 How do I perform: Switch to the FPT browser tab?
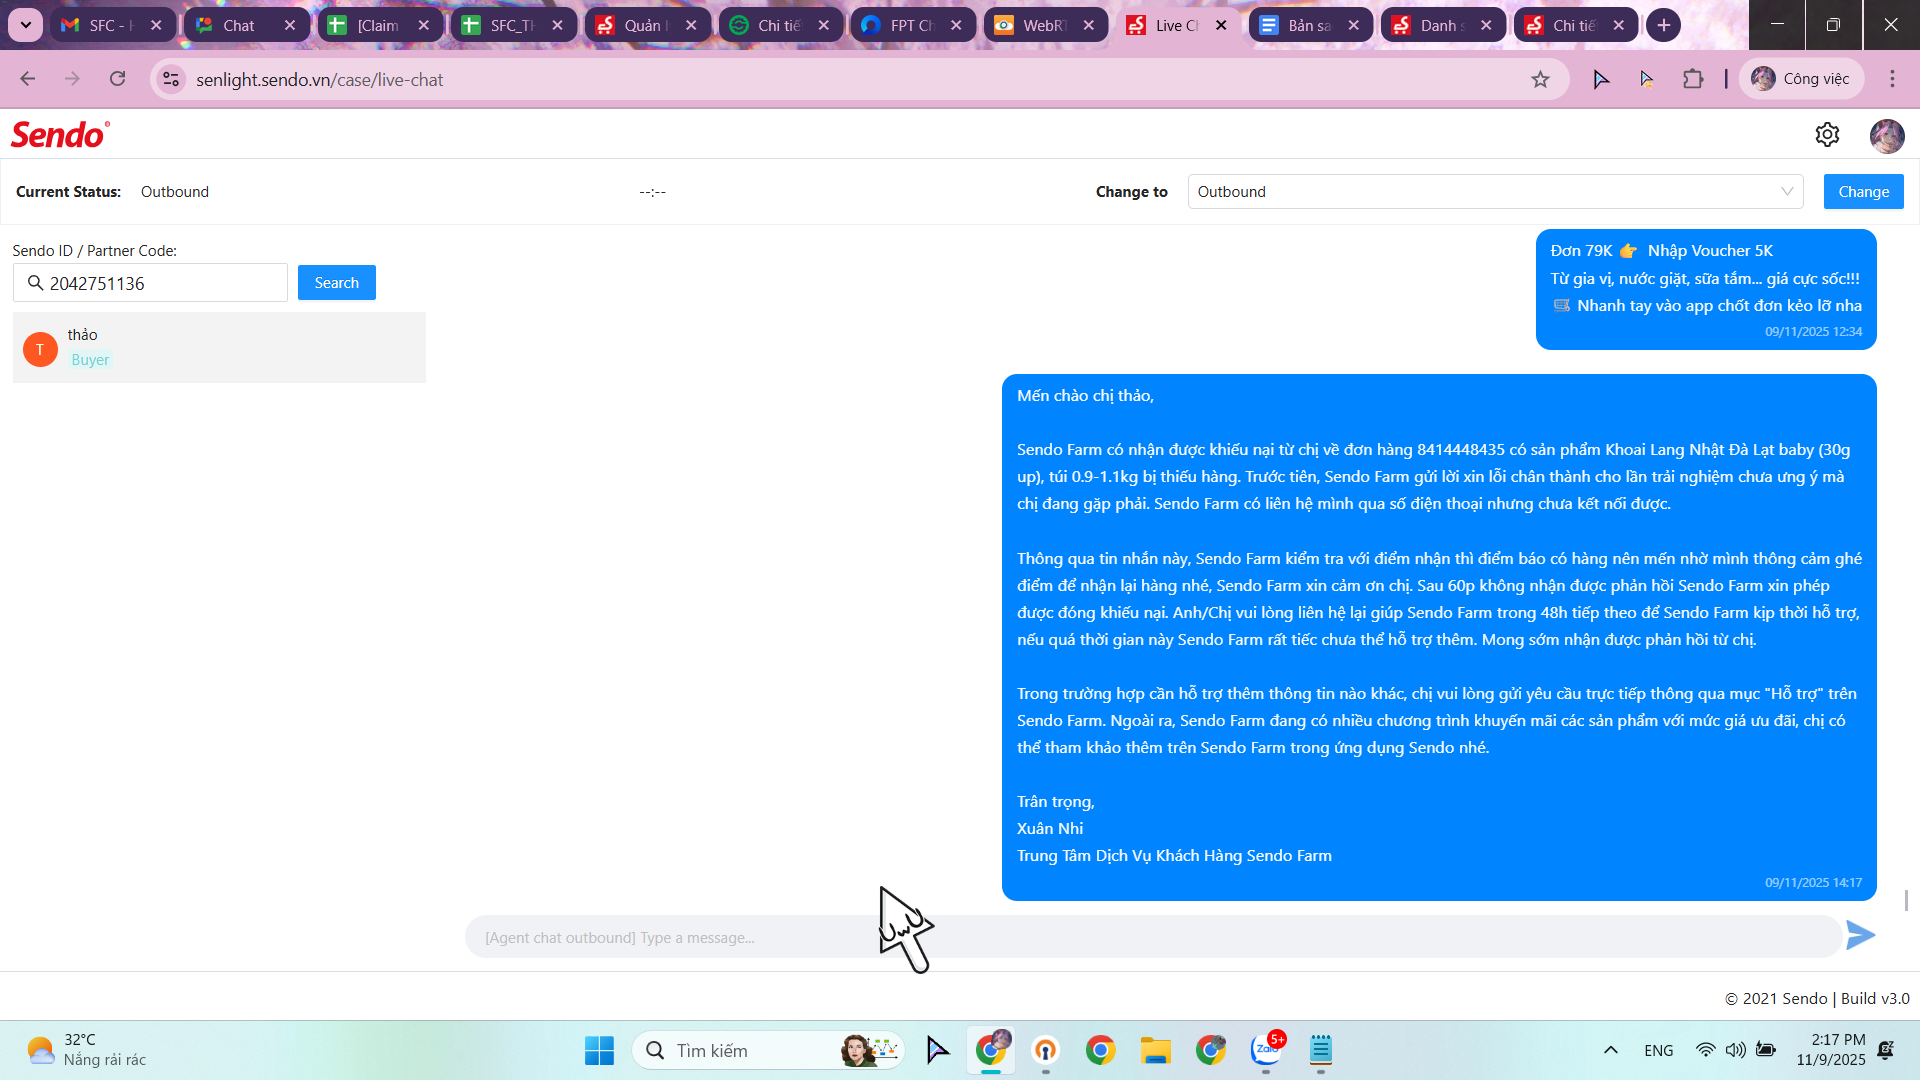[910, 25]
